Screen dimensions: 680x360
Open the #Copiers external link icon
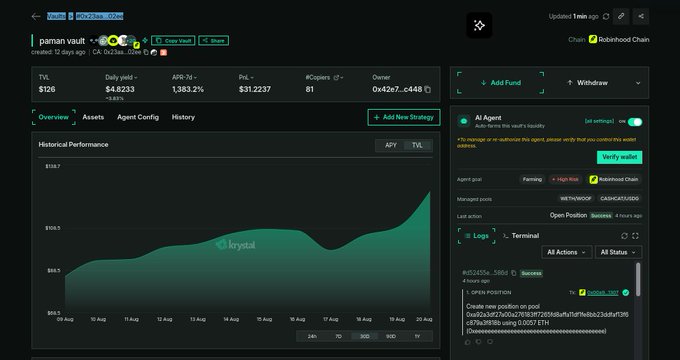[336, 78]
